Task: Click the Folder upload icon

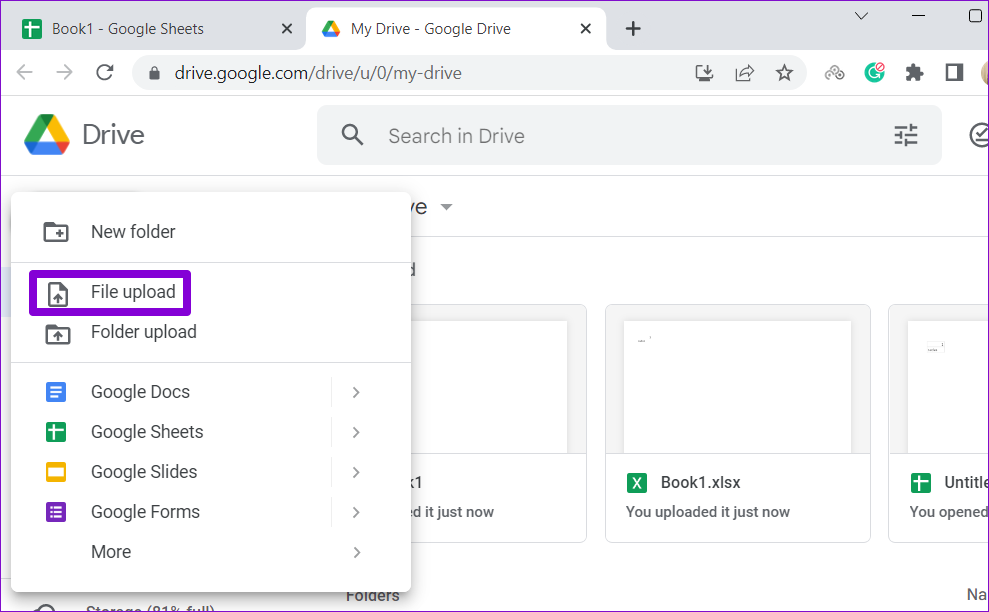Action: 57,334
